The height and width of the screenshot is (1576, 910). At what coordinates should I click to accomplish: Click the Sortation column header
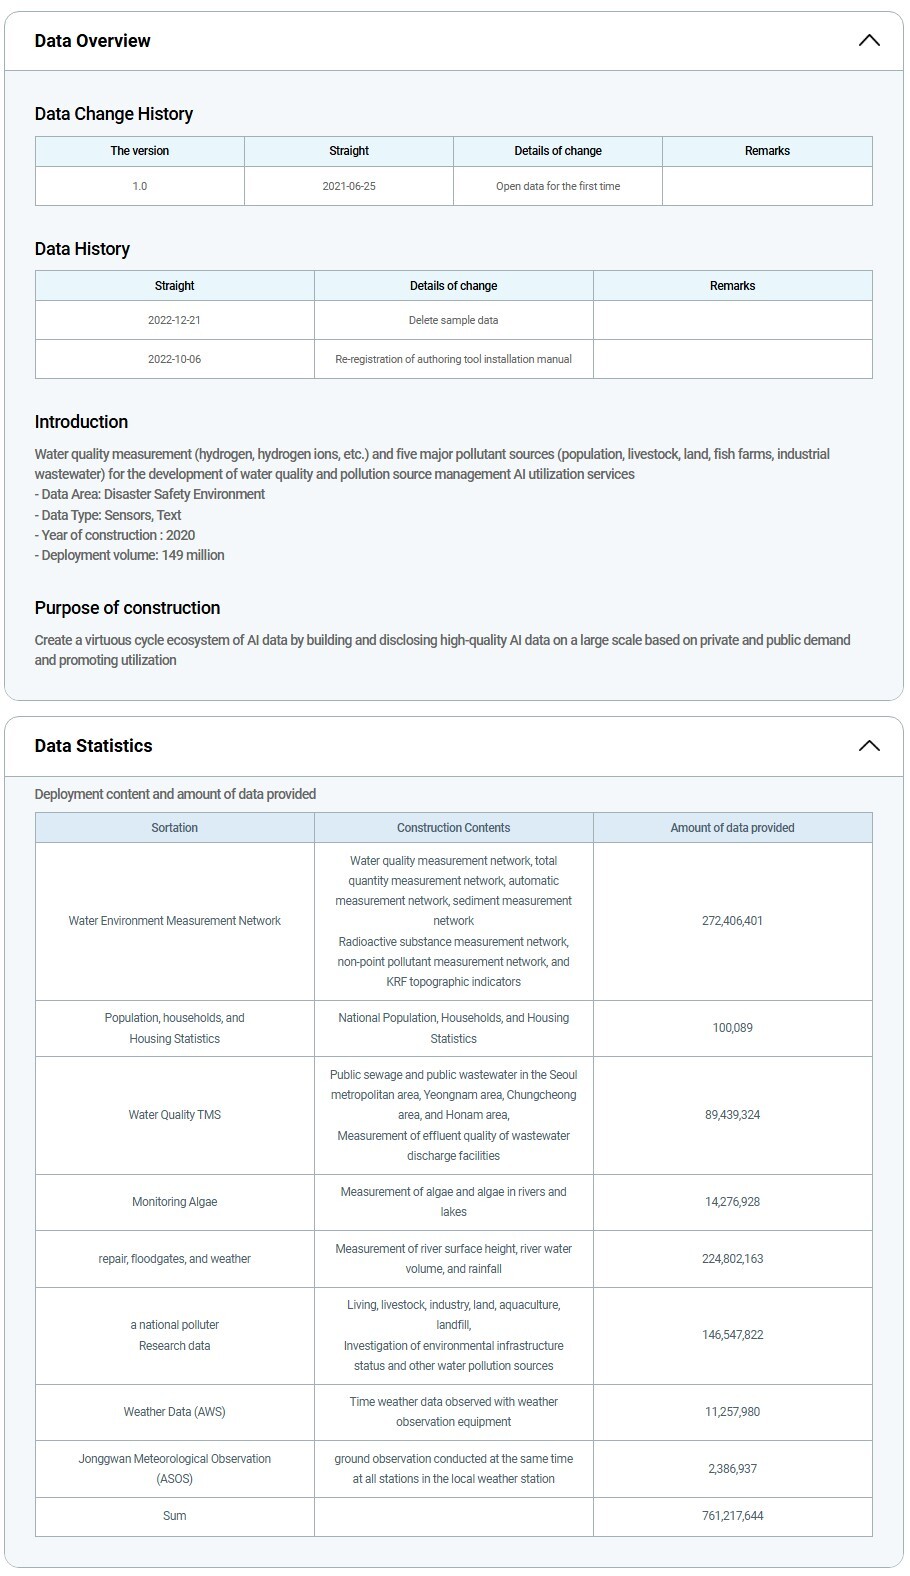tap(174, 828)
